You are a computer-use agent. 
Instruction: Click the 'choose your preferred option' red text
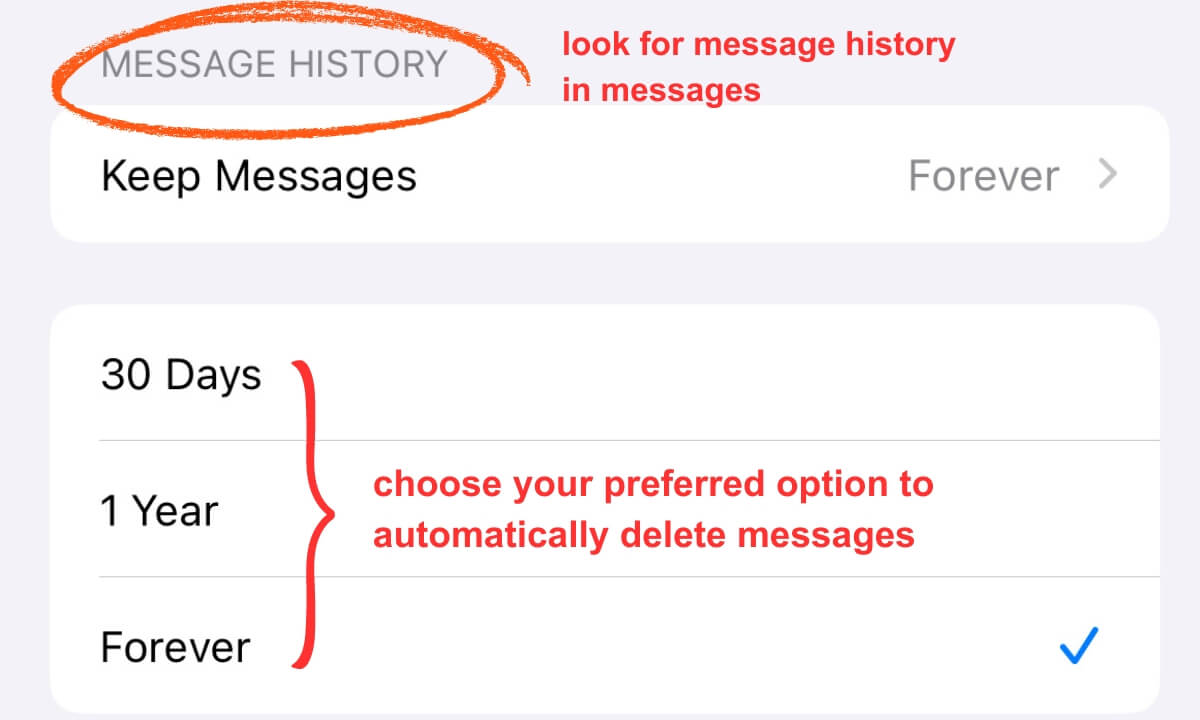653,485
